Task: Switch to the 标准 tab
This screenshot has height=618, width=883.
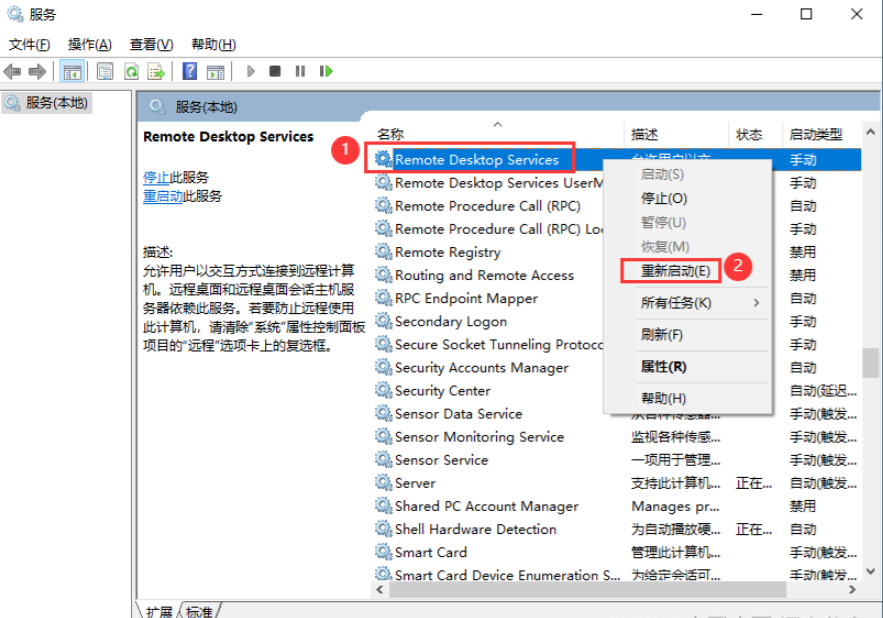Action: [199, 611]
